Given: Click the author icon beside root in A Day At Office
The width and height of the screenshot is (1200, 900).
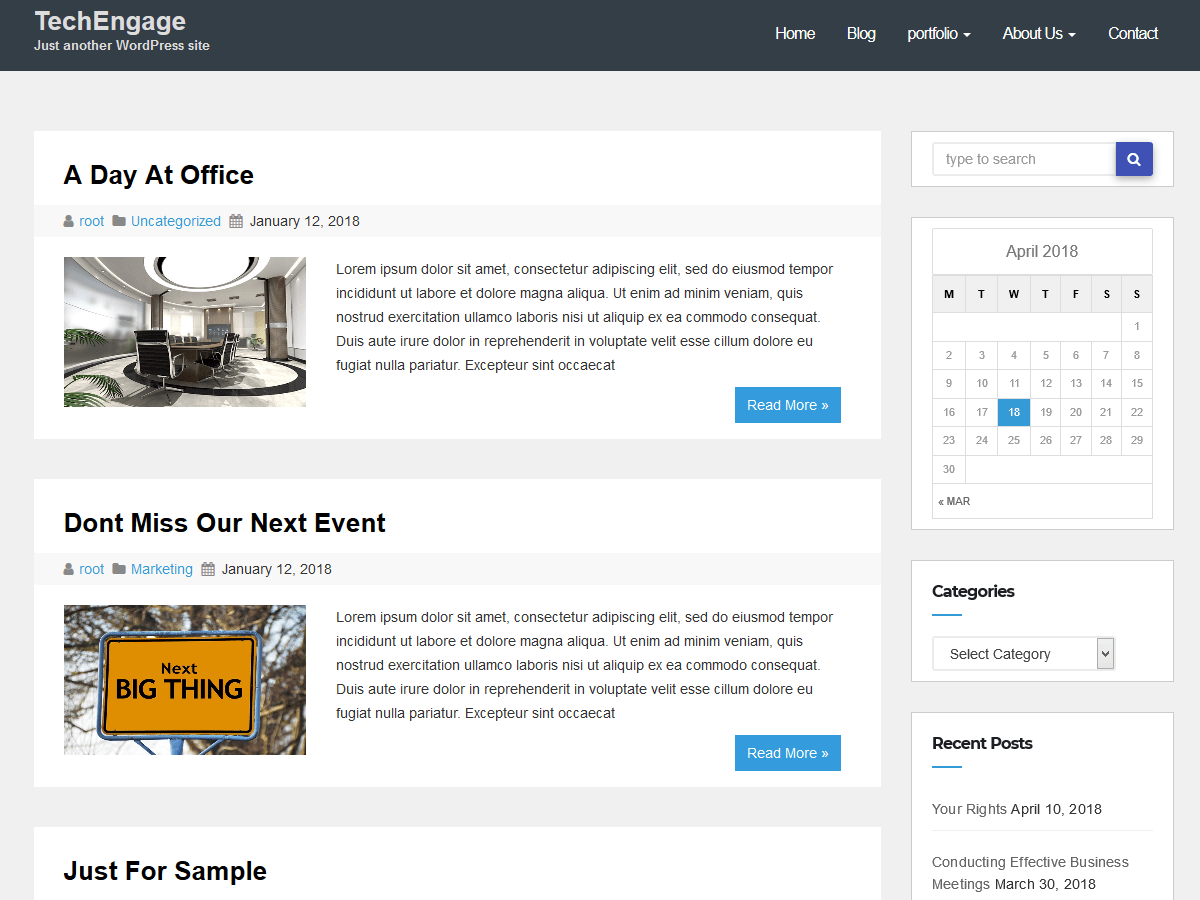Looking at the screenshot, I should 69,221.
